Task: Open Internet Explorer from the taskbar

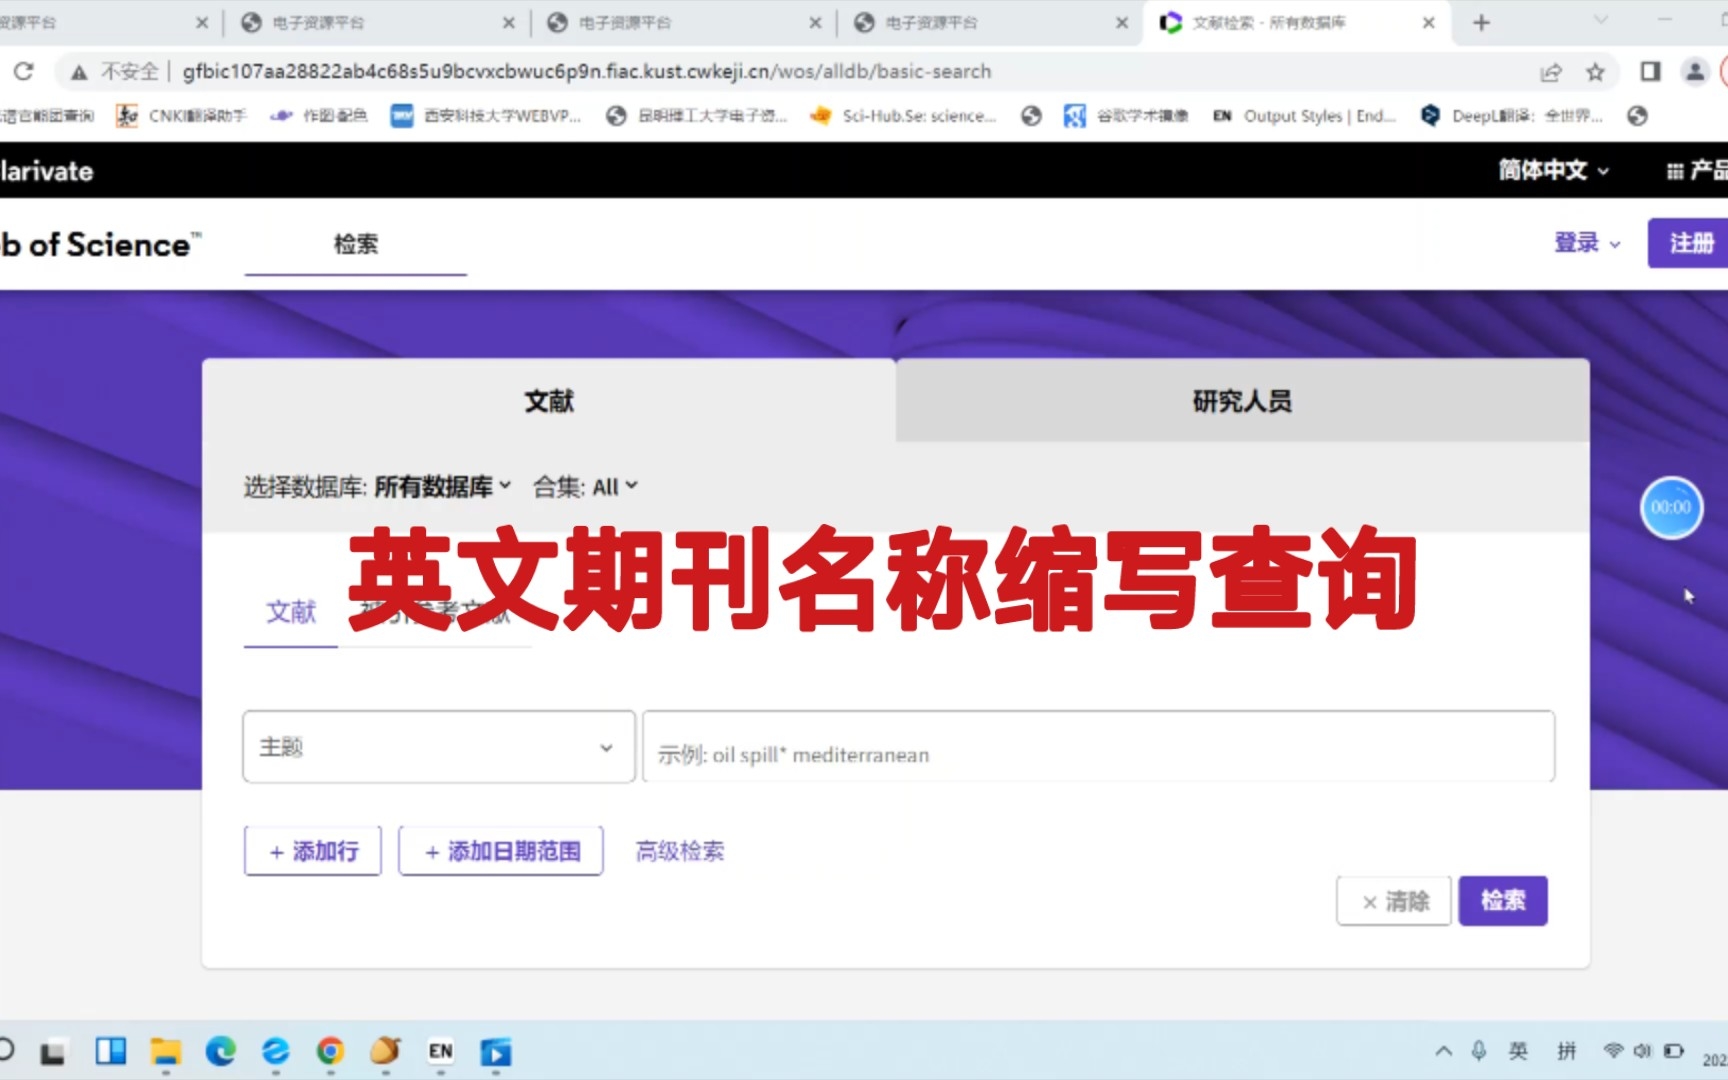Action: pyautogui.click(x=275, y=1051)
